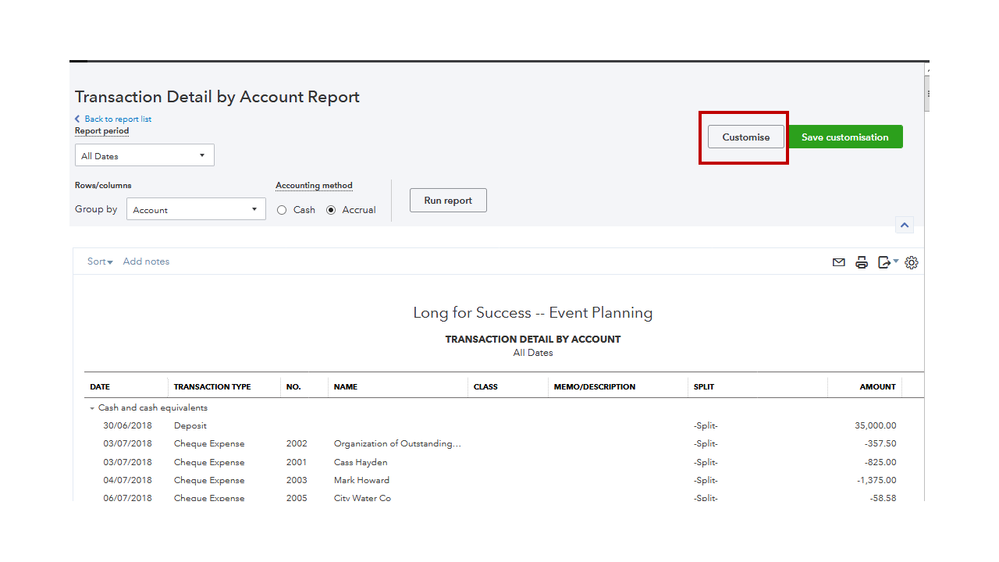Image resolution: width=999 pixels, height=562 pixels.
Task: Collapse Cash and cash equivalents group
Action: (x=92, y=408)
